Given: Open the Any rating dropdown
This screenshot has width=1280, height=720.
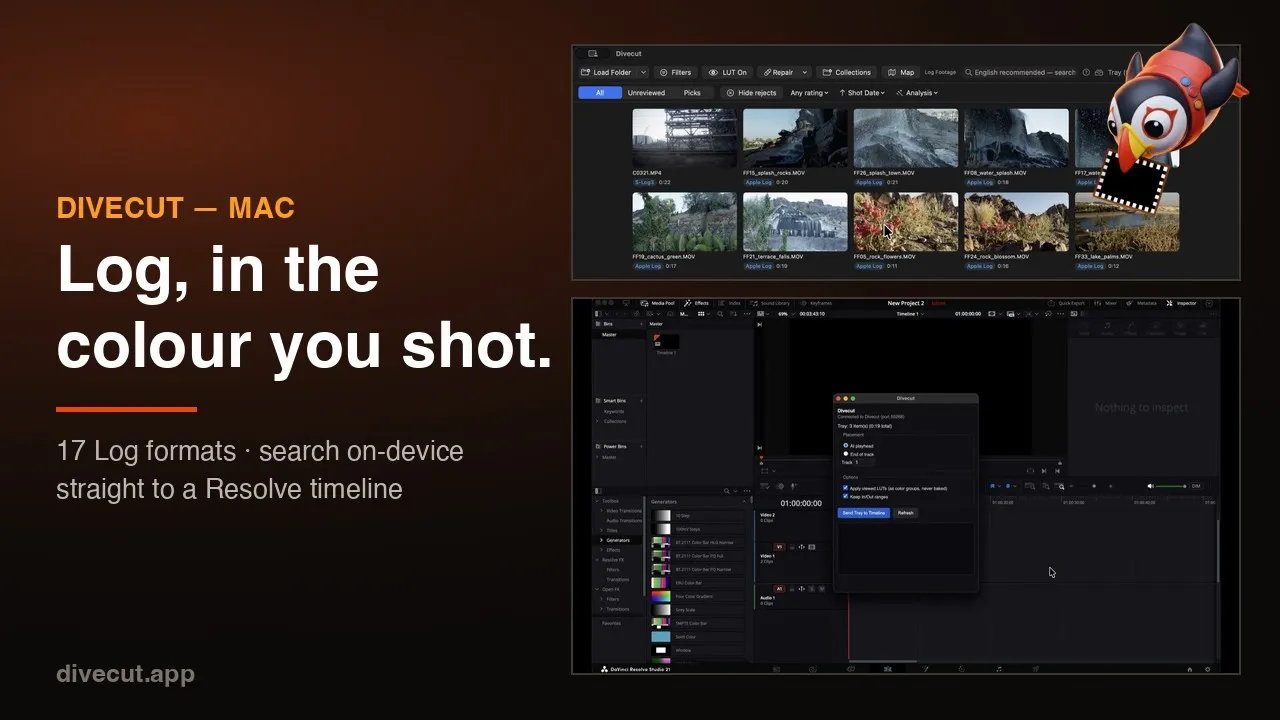Looking at the screenshot, I should tap(808, 93).
